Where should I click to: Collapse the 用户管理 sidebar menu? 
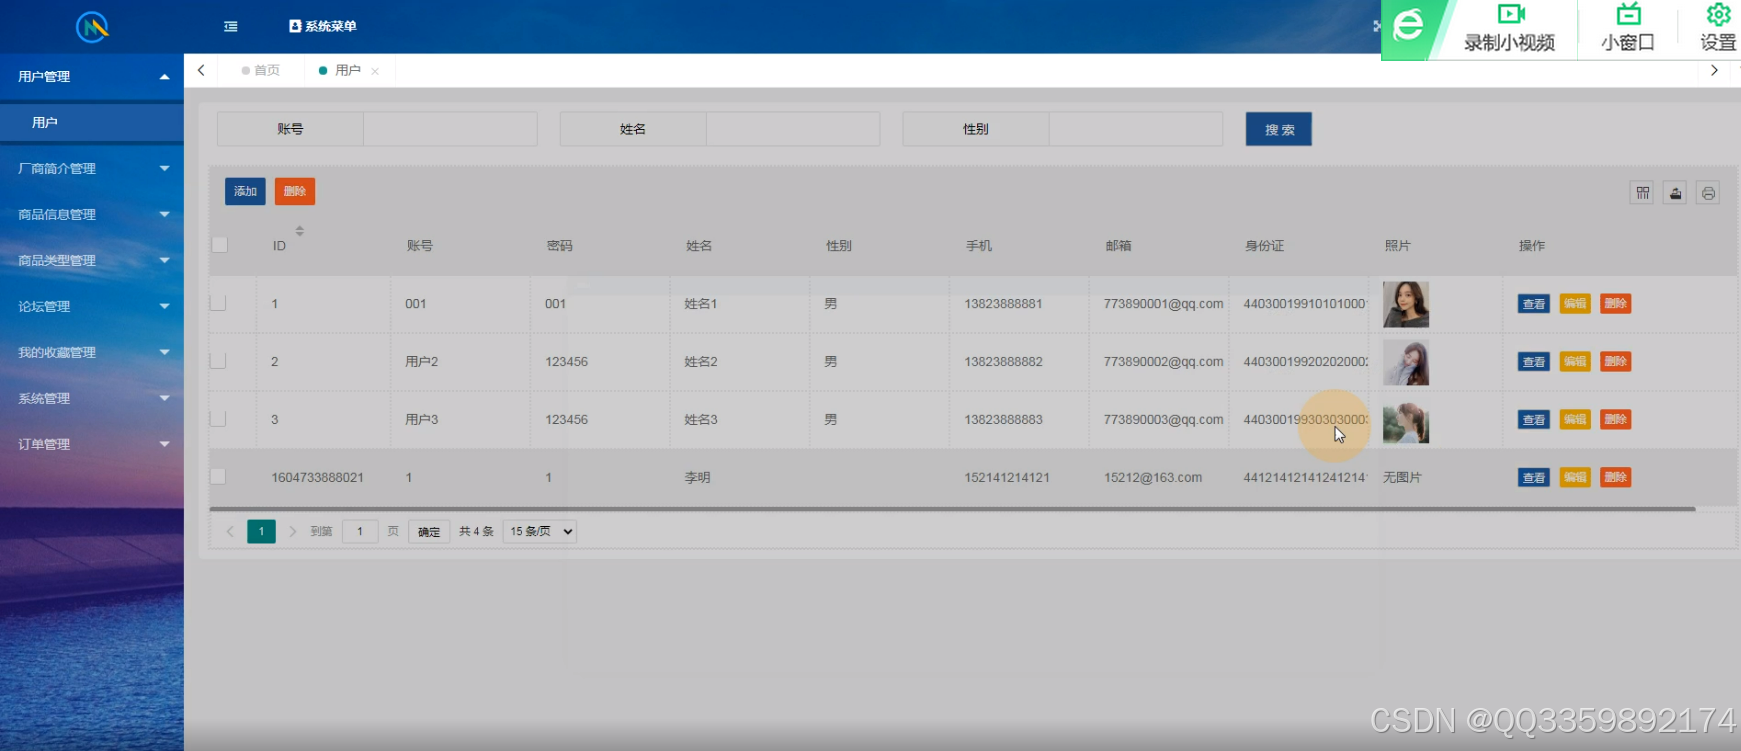[92, 77]
